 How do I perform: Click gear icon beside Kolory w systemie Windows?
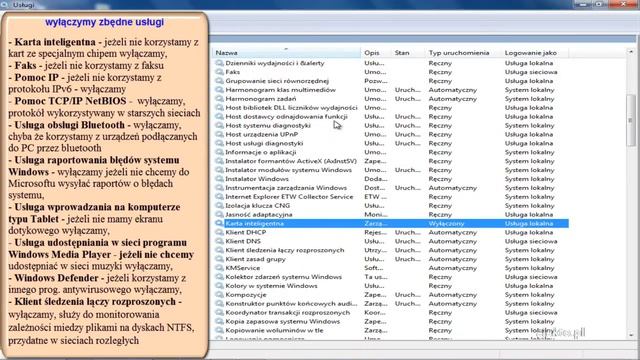click(219, 286)
